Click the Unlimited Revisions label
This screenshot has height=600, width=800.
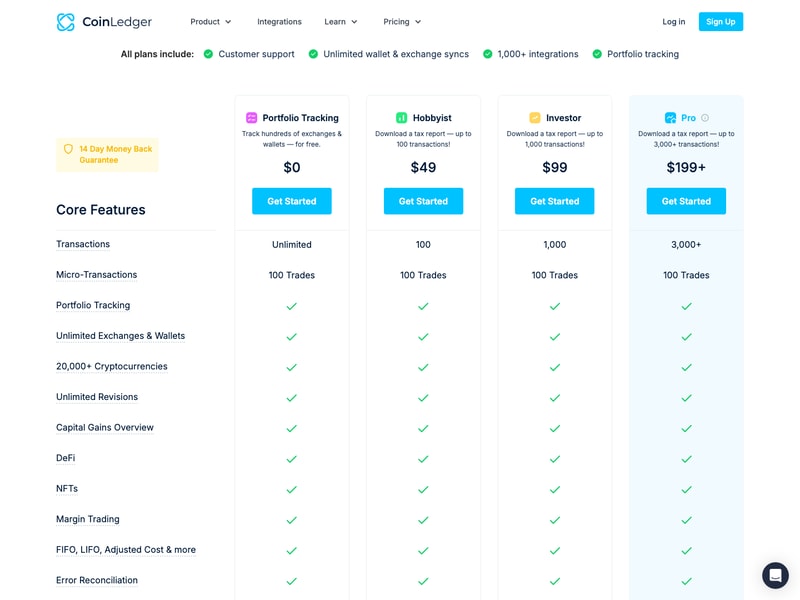97,397
